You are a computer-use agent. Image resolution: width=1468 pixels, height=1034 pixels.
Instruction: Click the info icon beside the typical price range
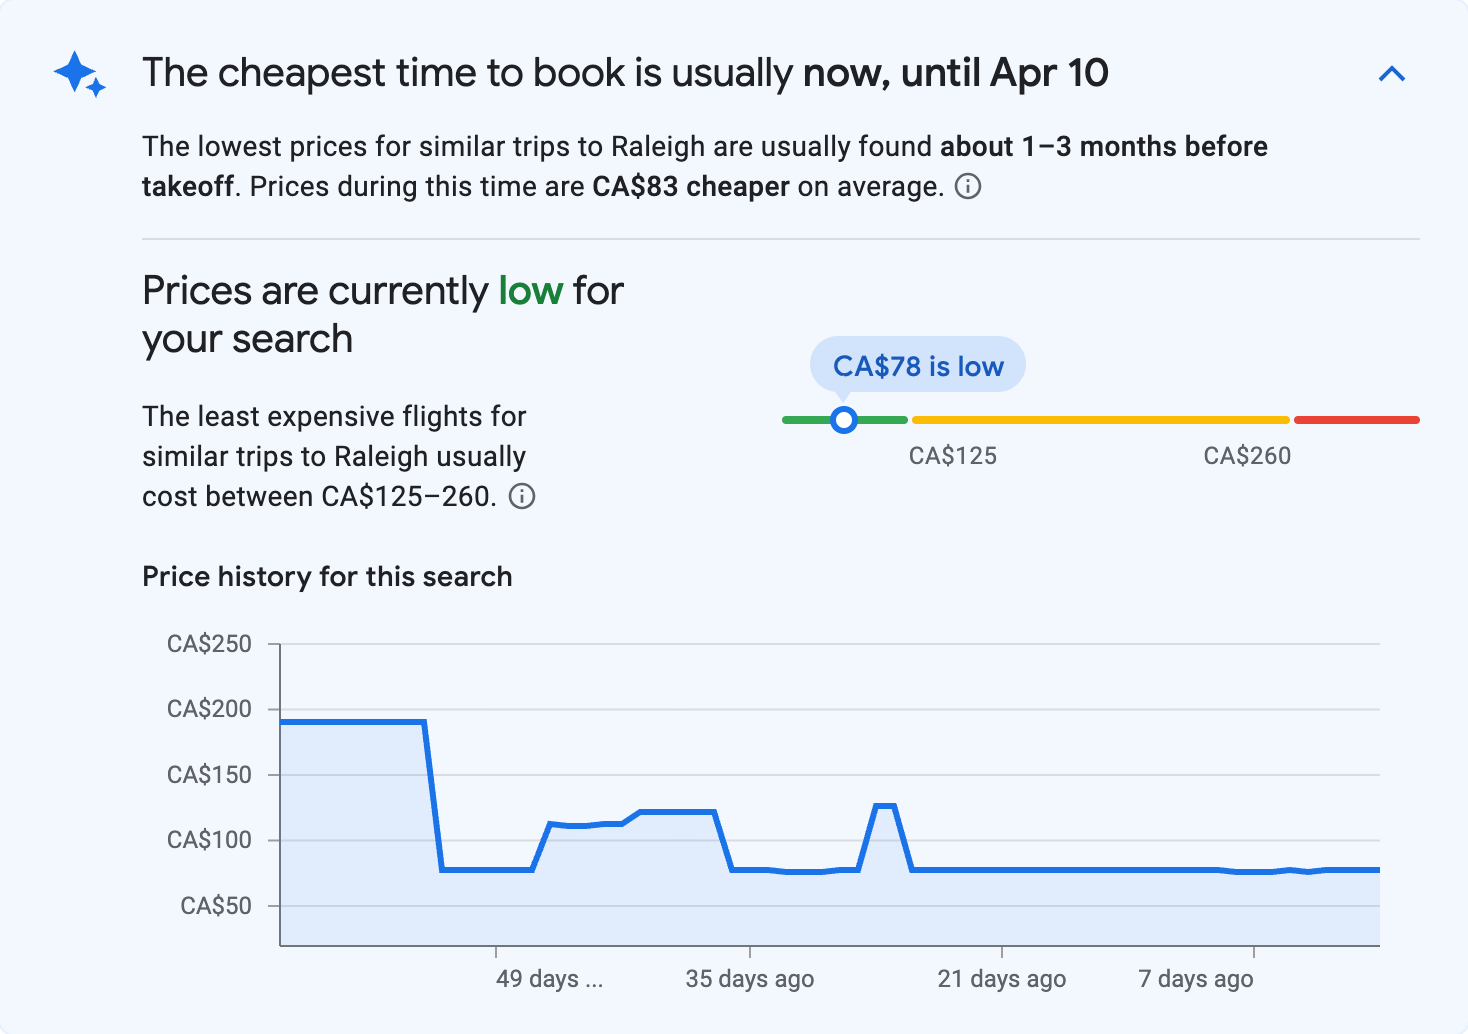[524, 496]
